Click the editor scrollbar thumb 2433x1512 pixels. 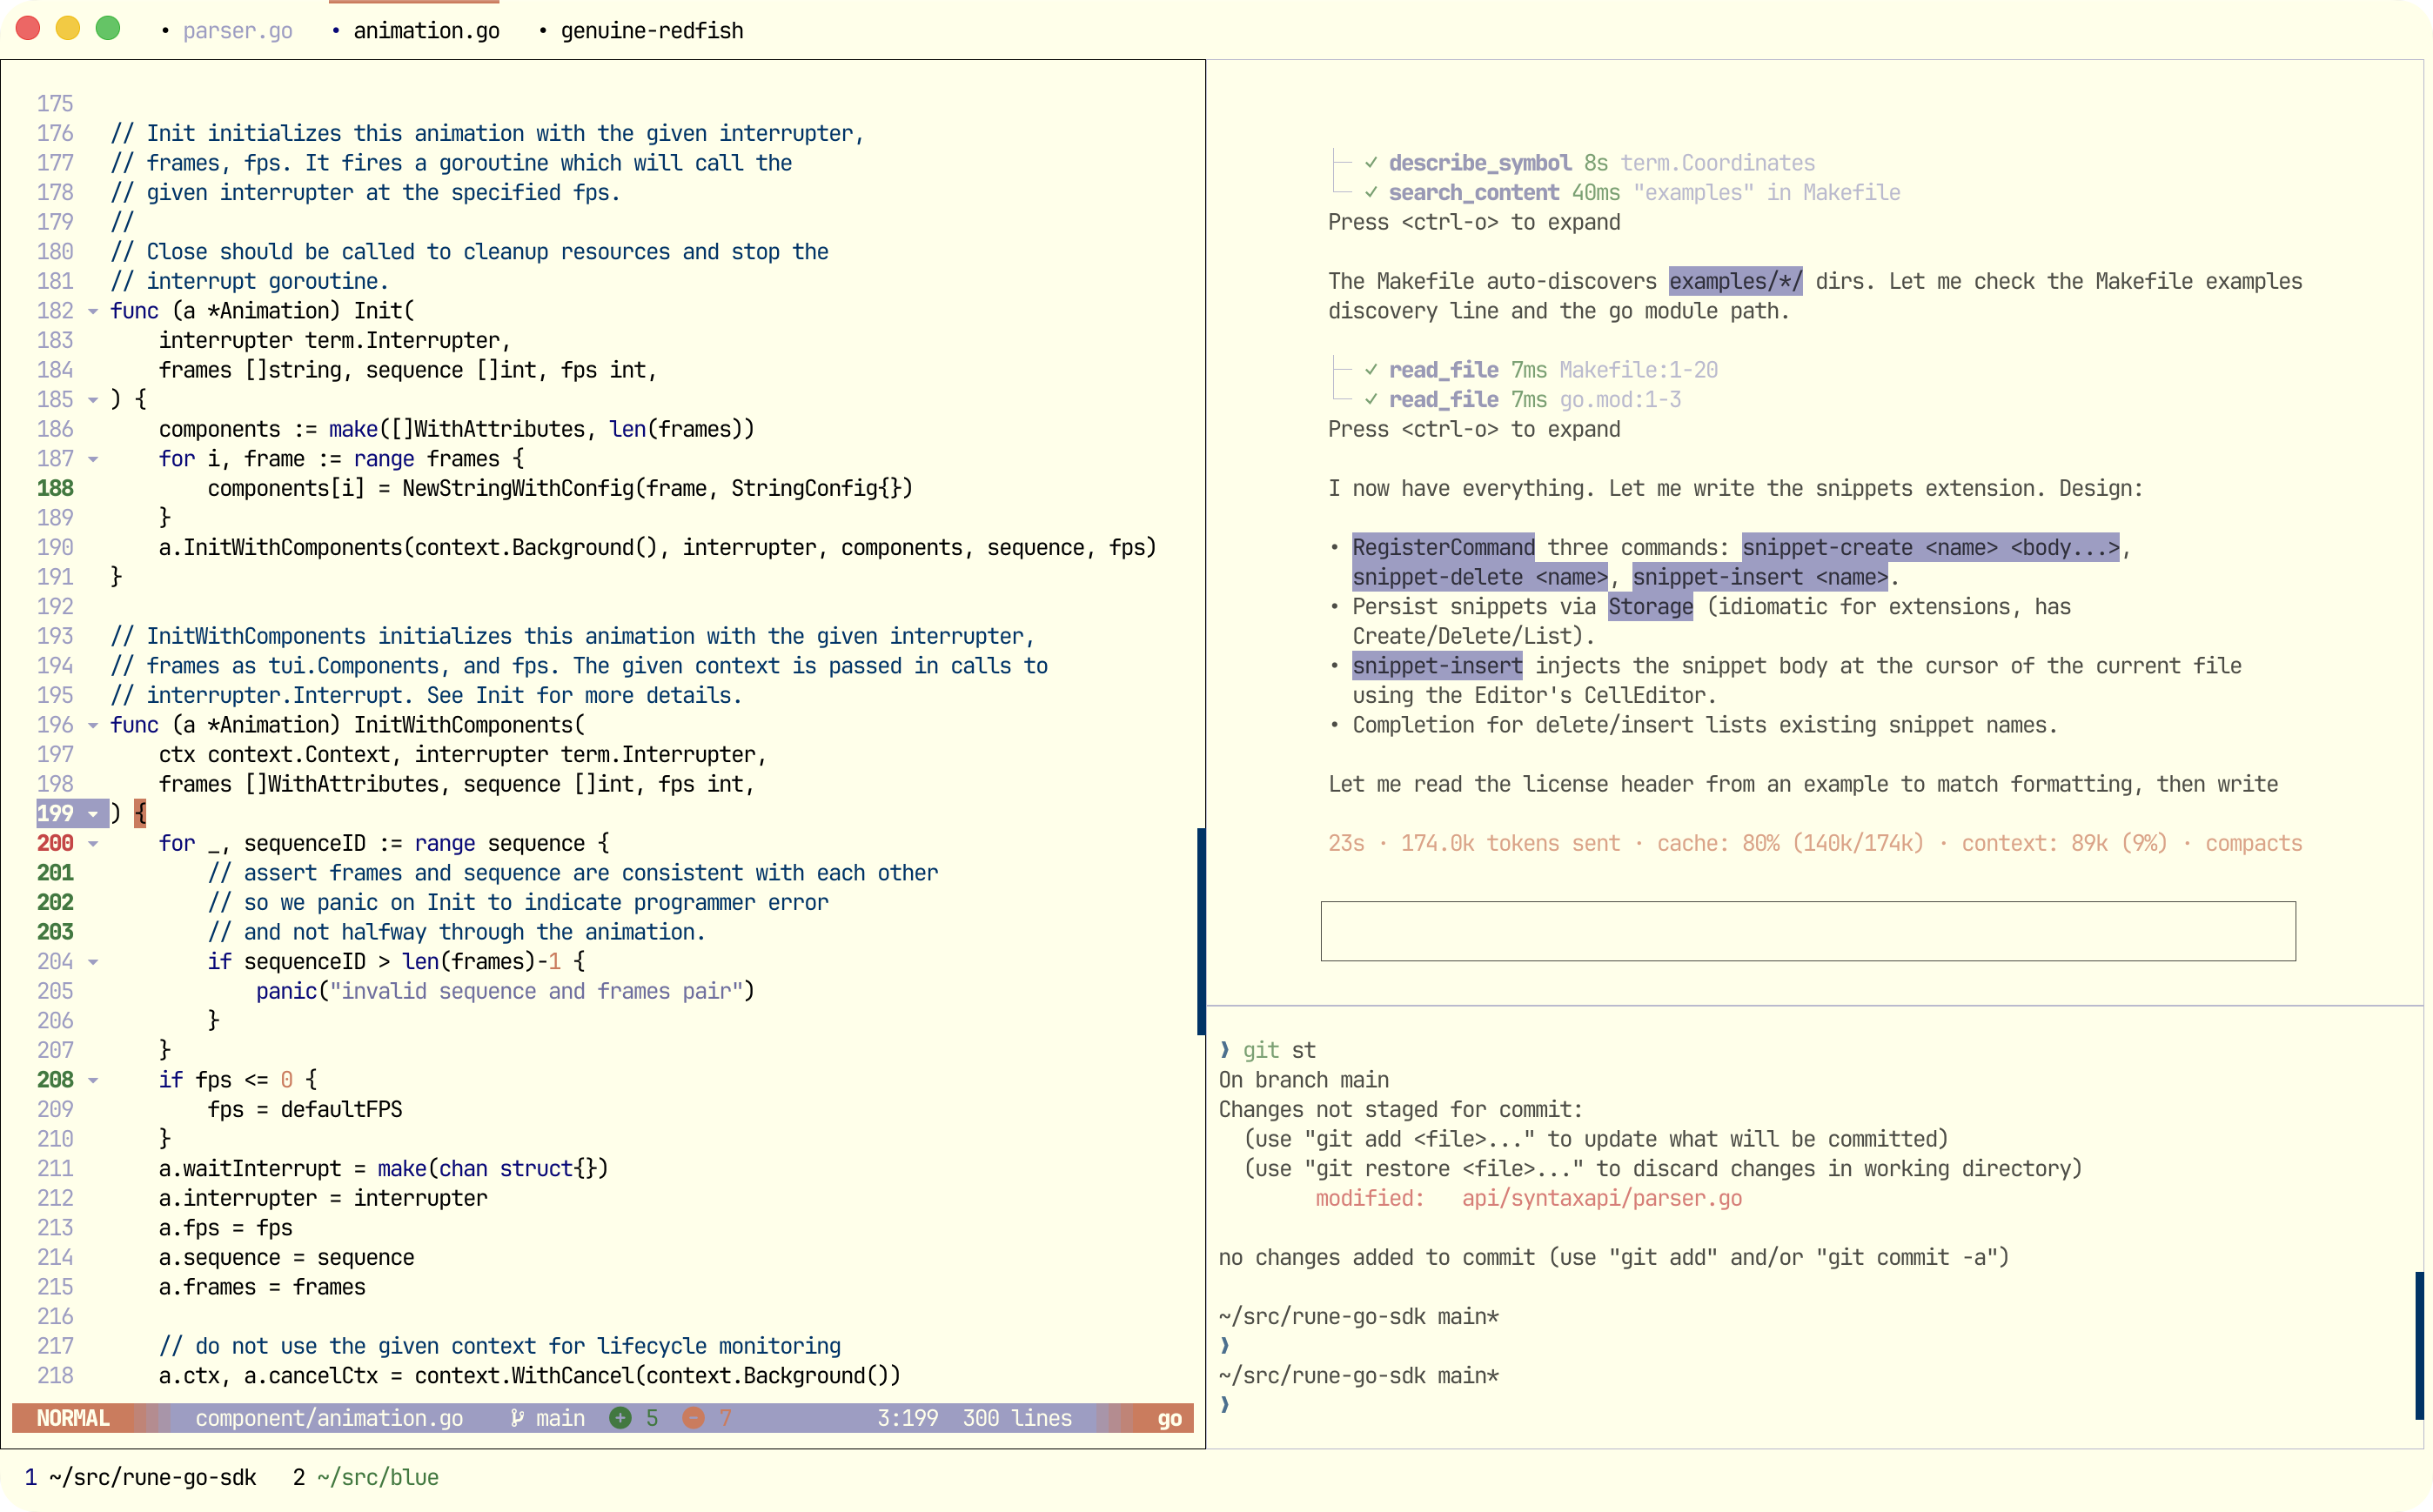[x=1201, y=931]
